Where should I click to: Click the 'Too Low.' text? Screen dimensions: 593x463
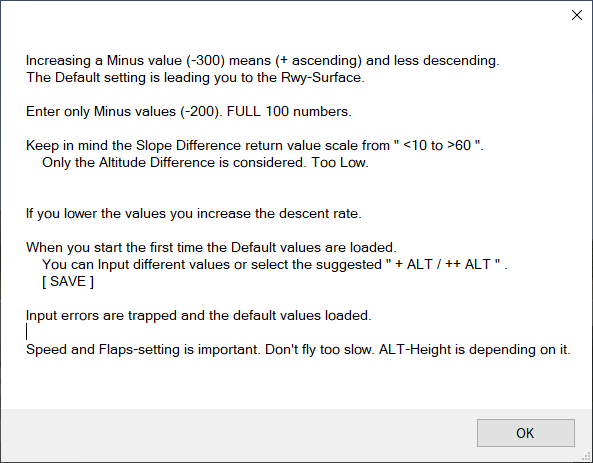(x=340, y=163)
